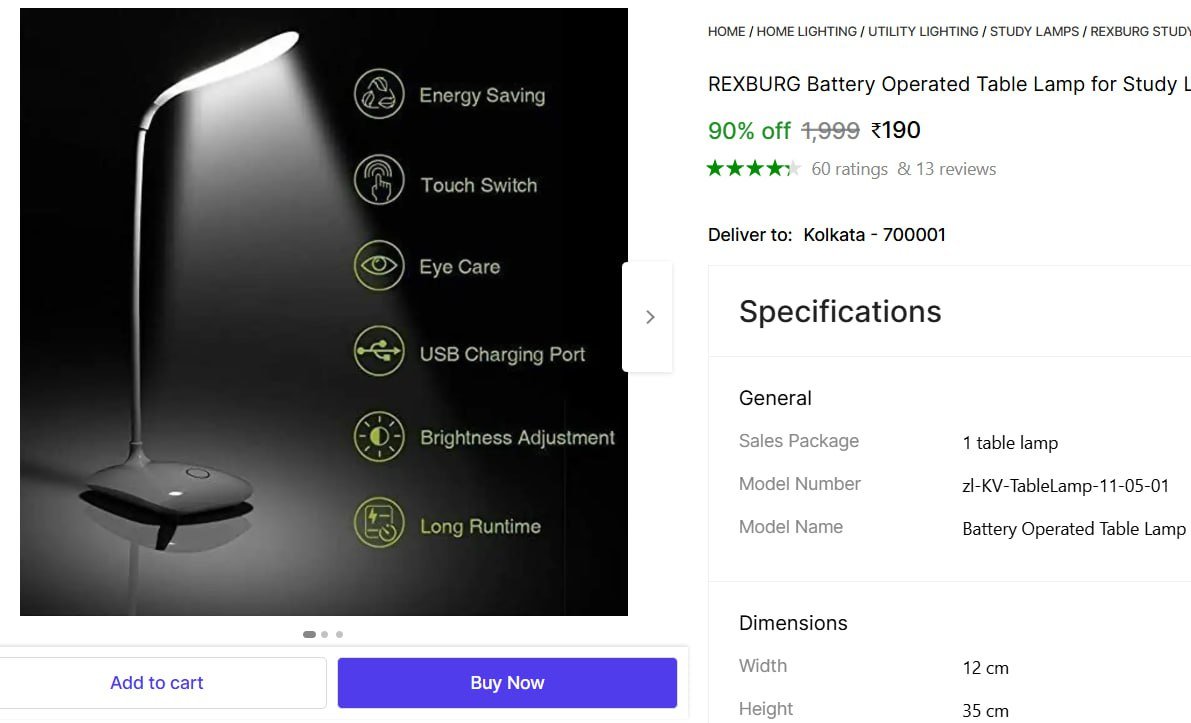
Task: Open the 13 reviews link
Action: [955, 169]
